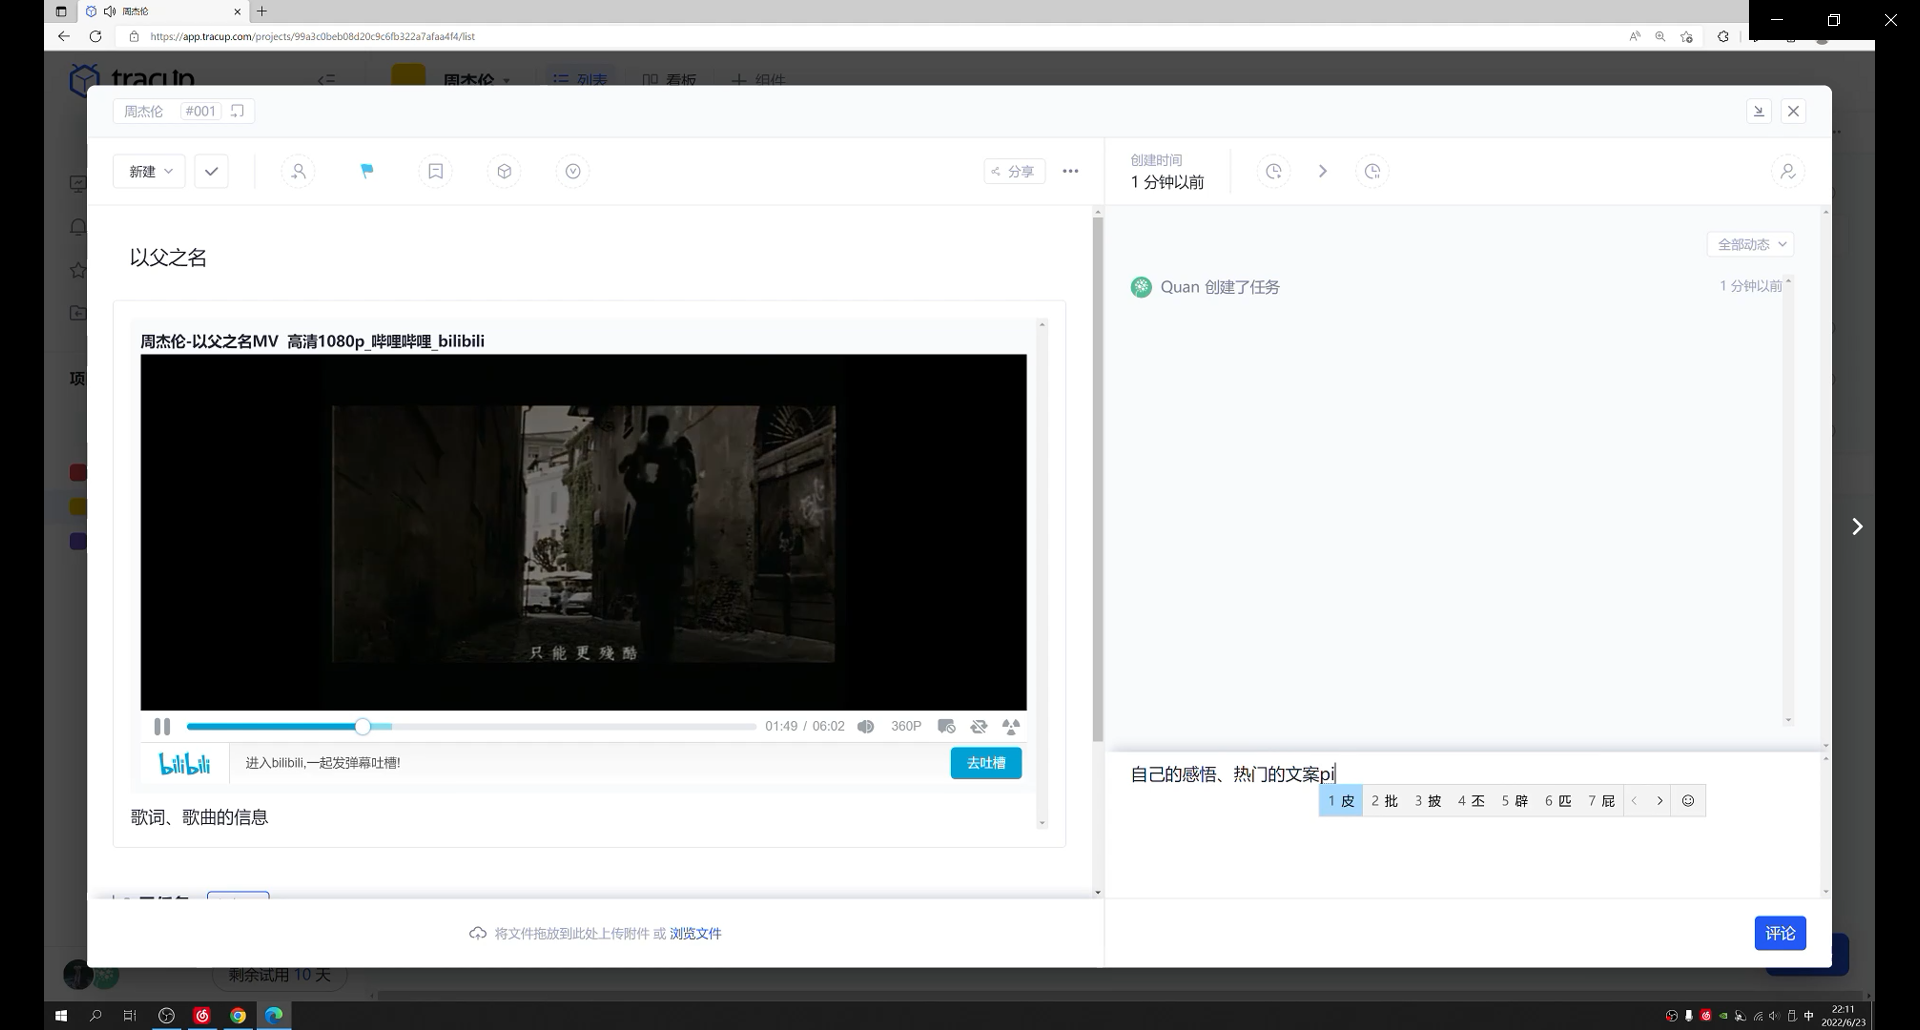Screen dimensions: 1920x1030
Task: Select IME candidate 2 批
Action: tap(1384, 801)
